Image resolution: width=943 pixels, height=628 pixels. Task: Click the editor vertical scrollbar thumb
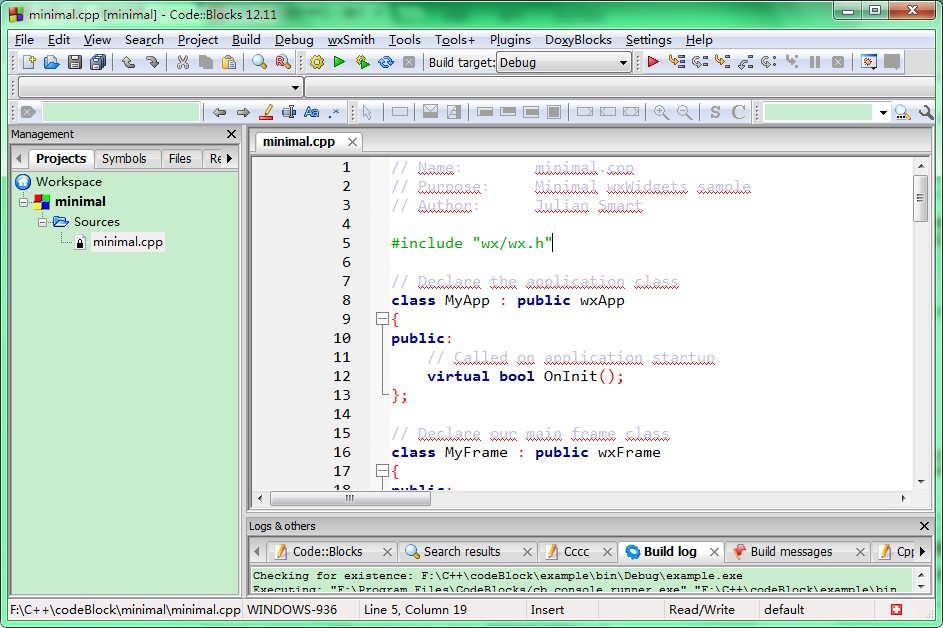920,198
